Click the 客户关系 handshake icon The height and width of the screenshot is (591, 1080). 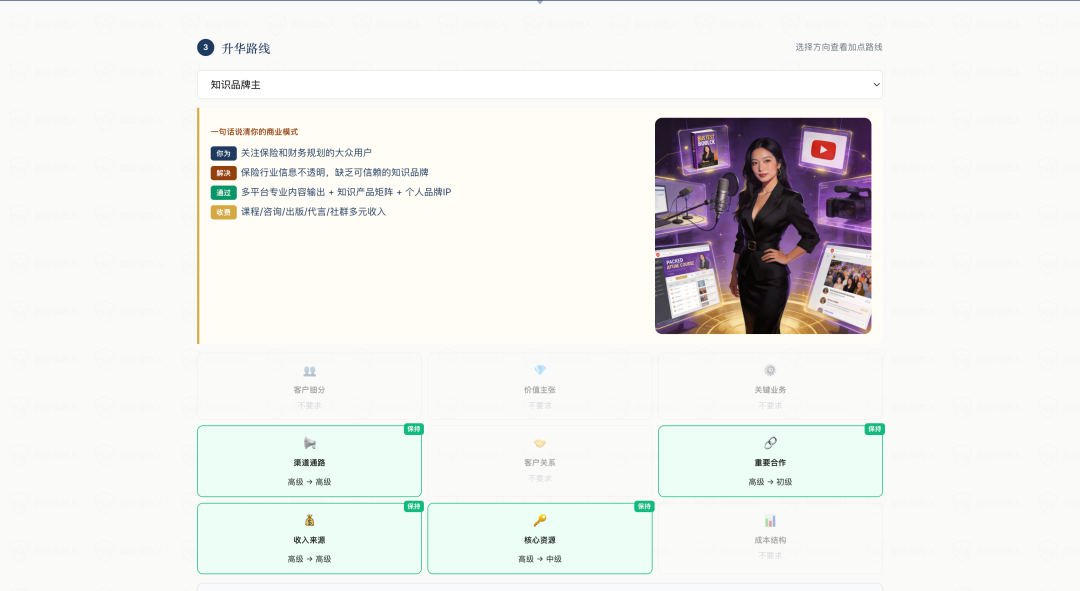coord(540,444)
